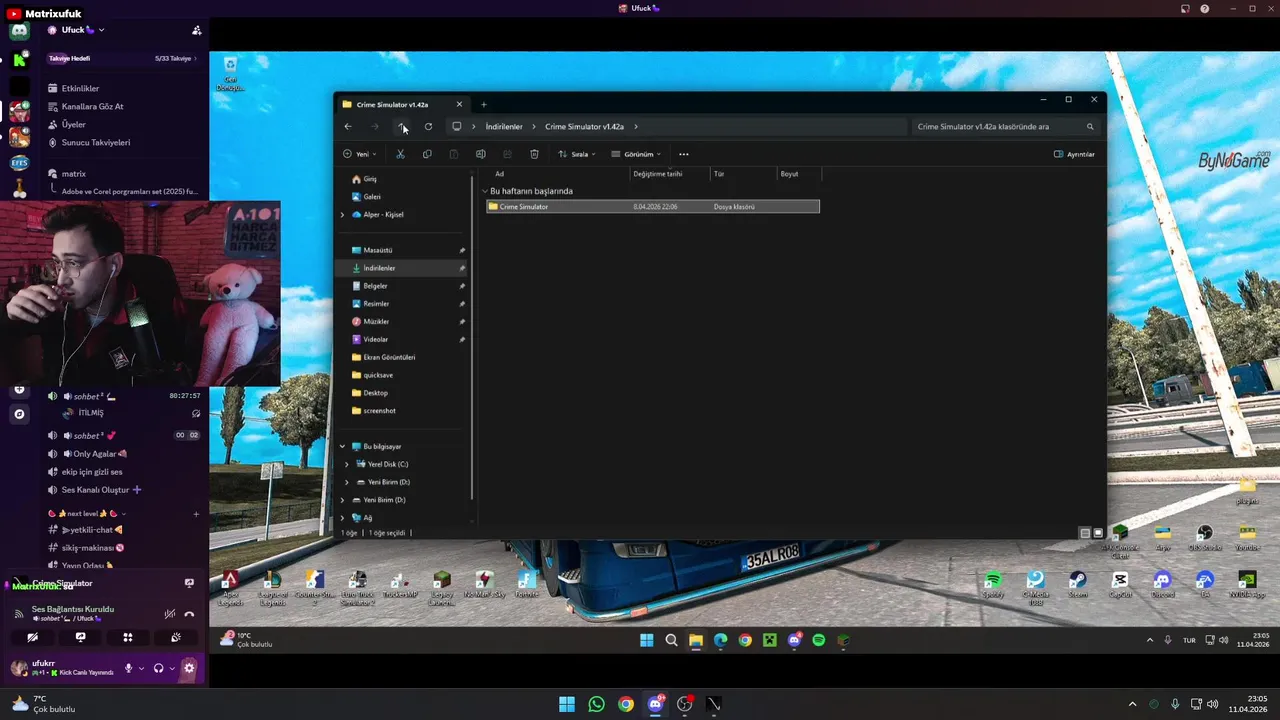Refresh the Crime Simulator v1.42a folder
Viewport: 1280px width, 720px height.
(x=428, y=126)
